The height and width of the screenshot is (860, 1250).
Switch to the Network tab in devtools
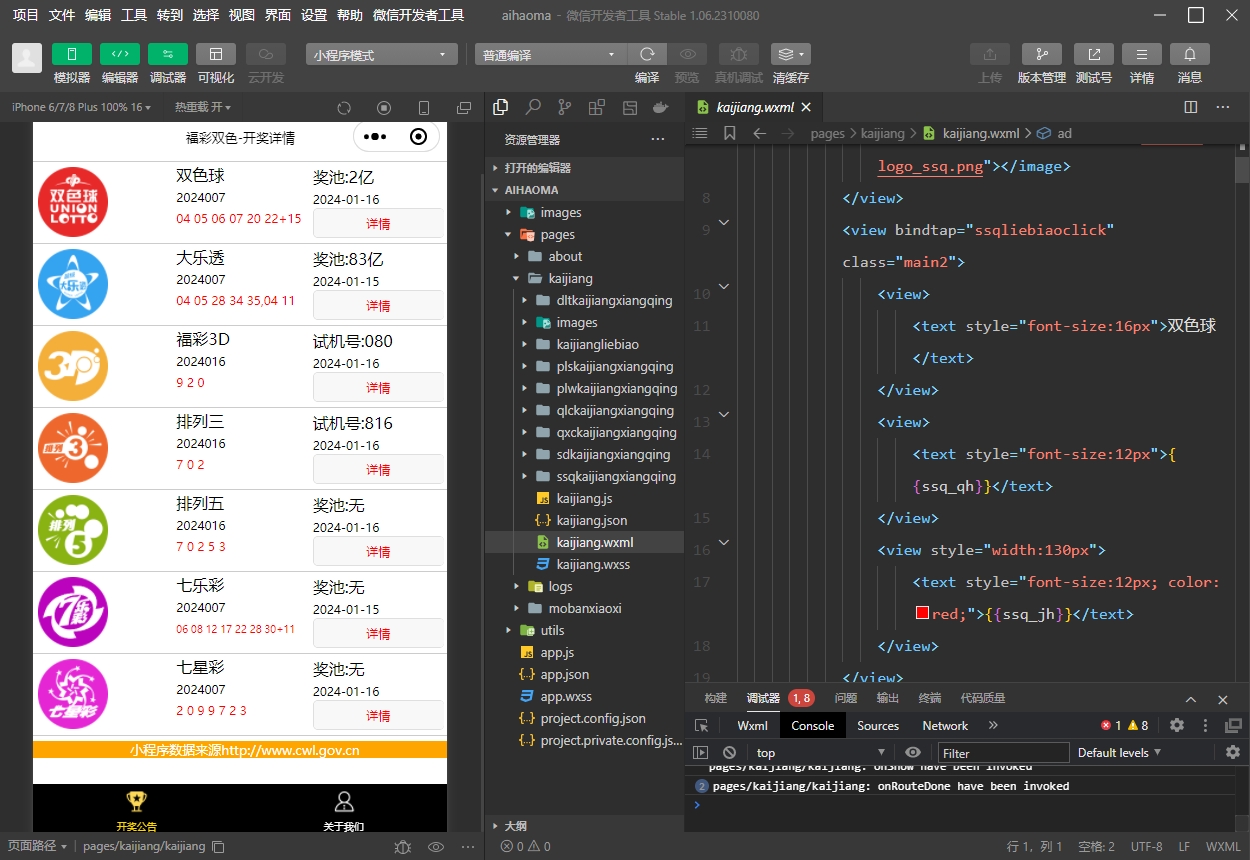(x=945, y=726)
